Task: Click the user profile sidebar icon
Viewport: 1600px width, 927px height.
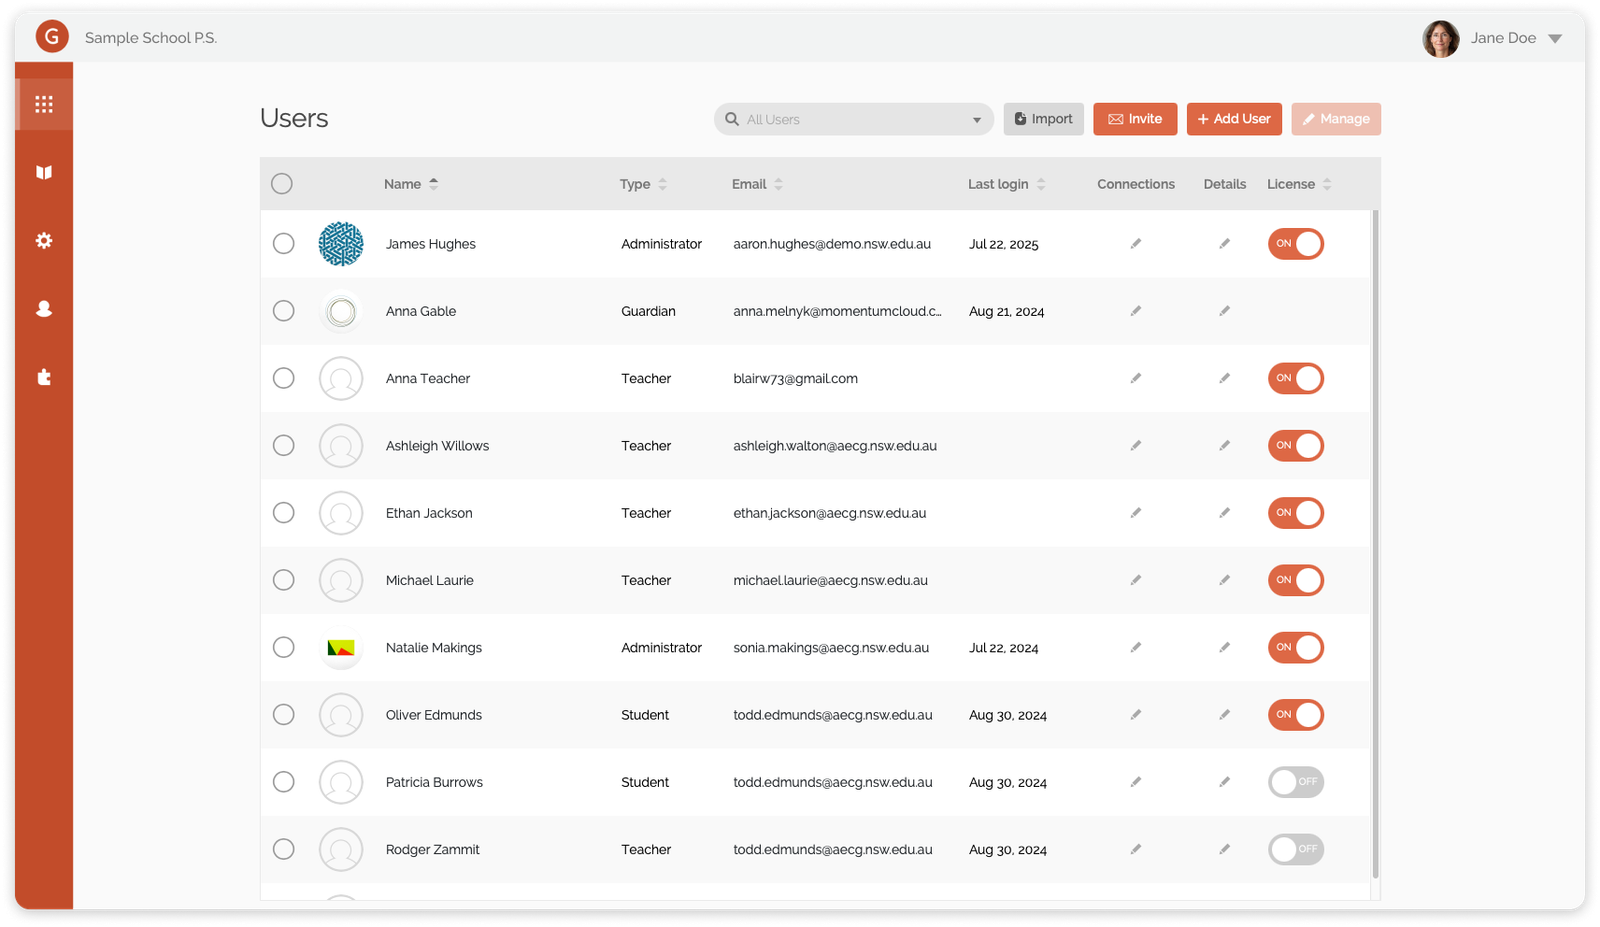Action: click(x=43, y=309)
